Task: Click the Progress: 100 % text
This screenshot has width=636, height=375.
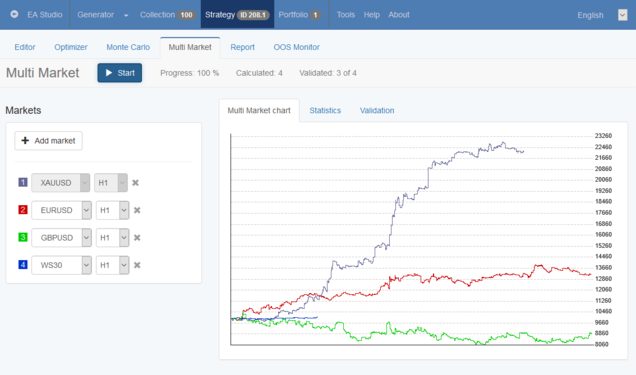Action: coord(189,73)
